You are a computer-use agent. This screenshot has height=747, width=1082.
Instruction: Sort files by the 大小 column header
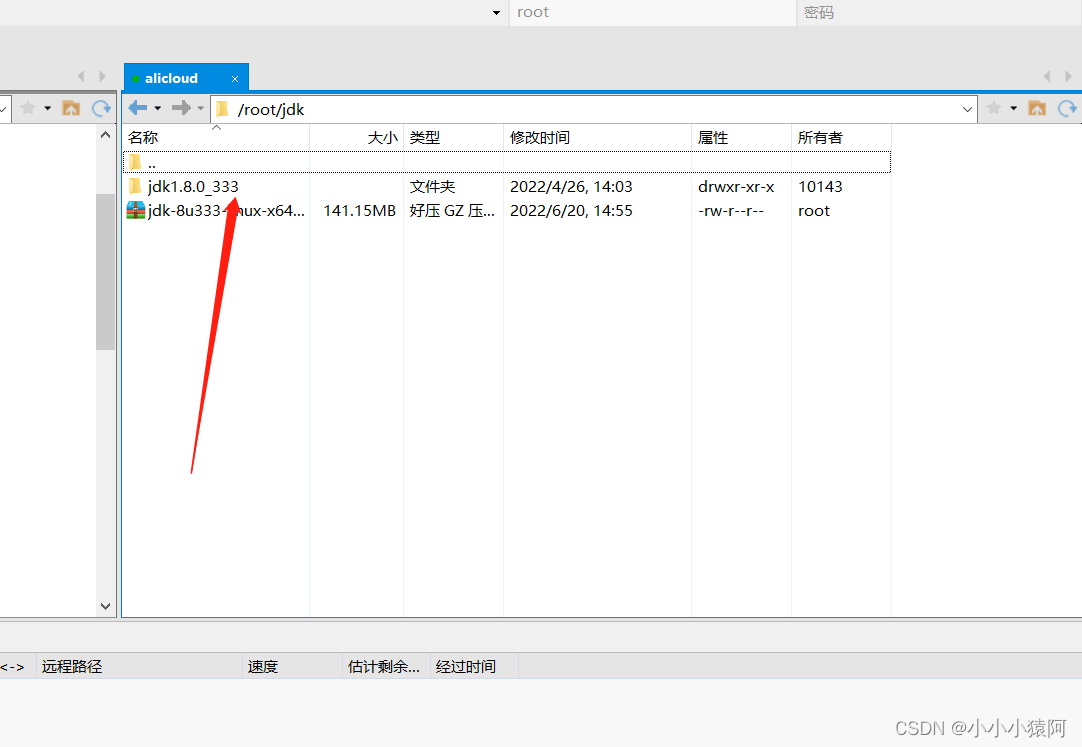pos(382,137)
